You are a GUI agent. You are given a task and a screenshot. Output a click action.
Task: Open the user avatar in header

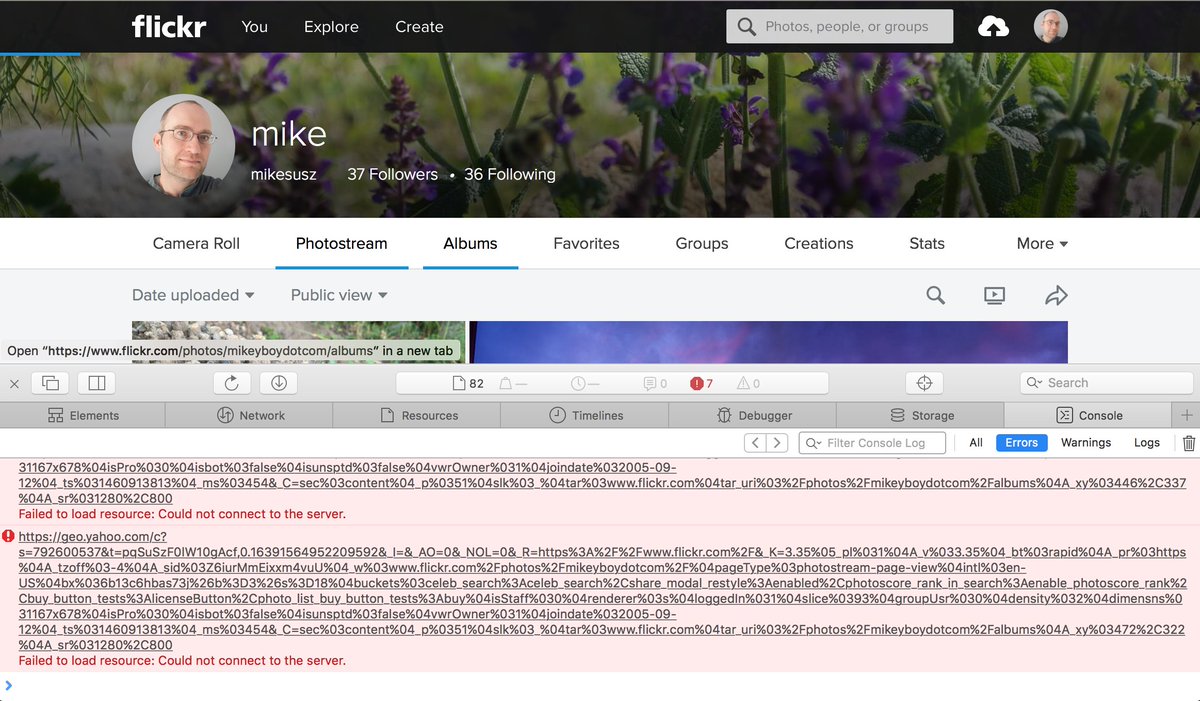tap(1050, 27)
